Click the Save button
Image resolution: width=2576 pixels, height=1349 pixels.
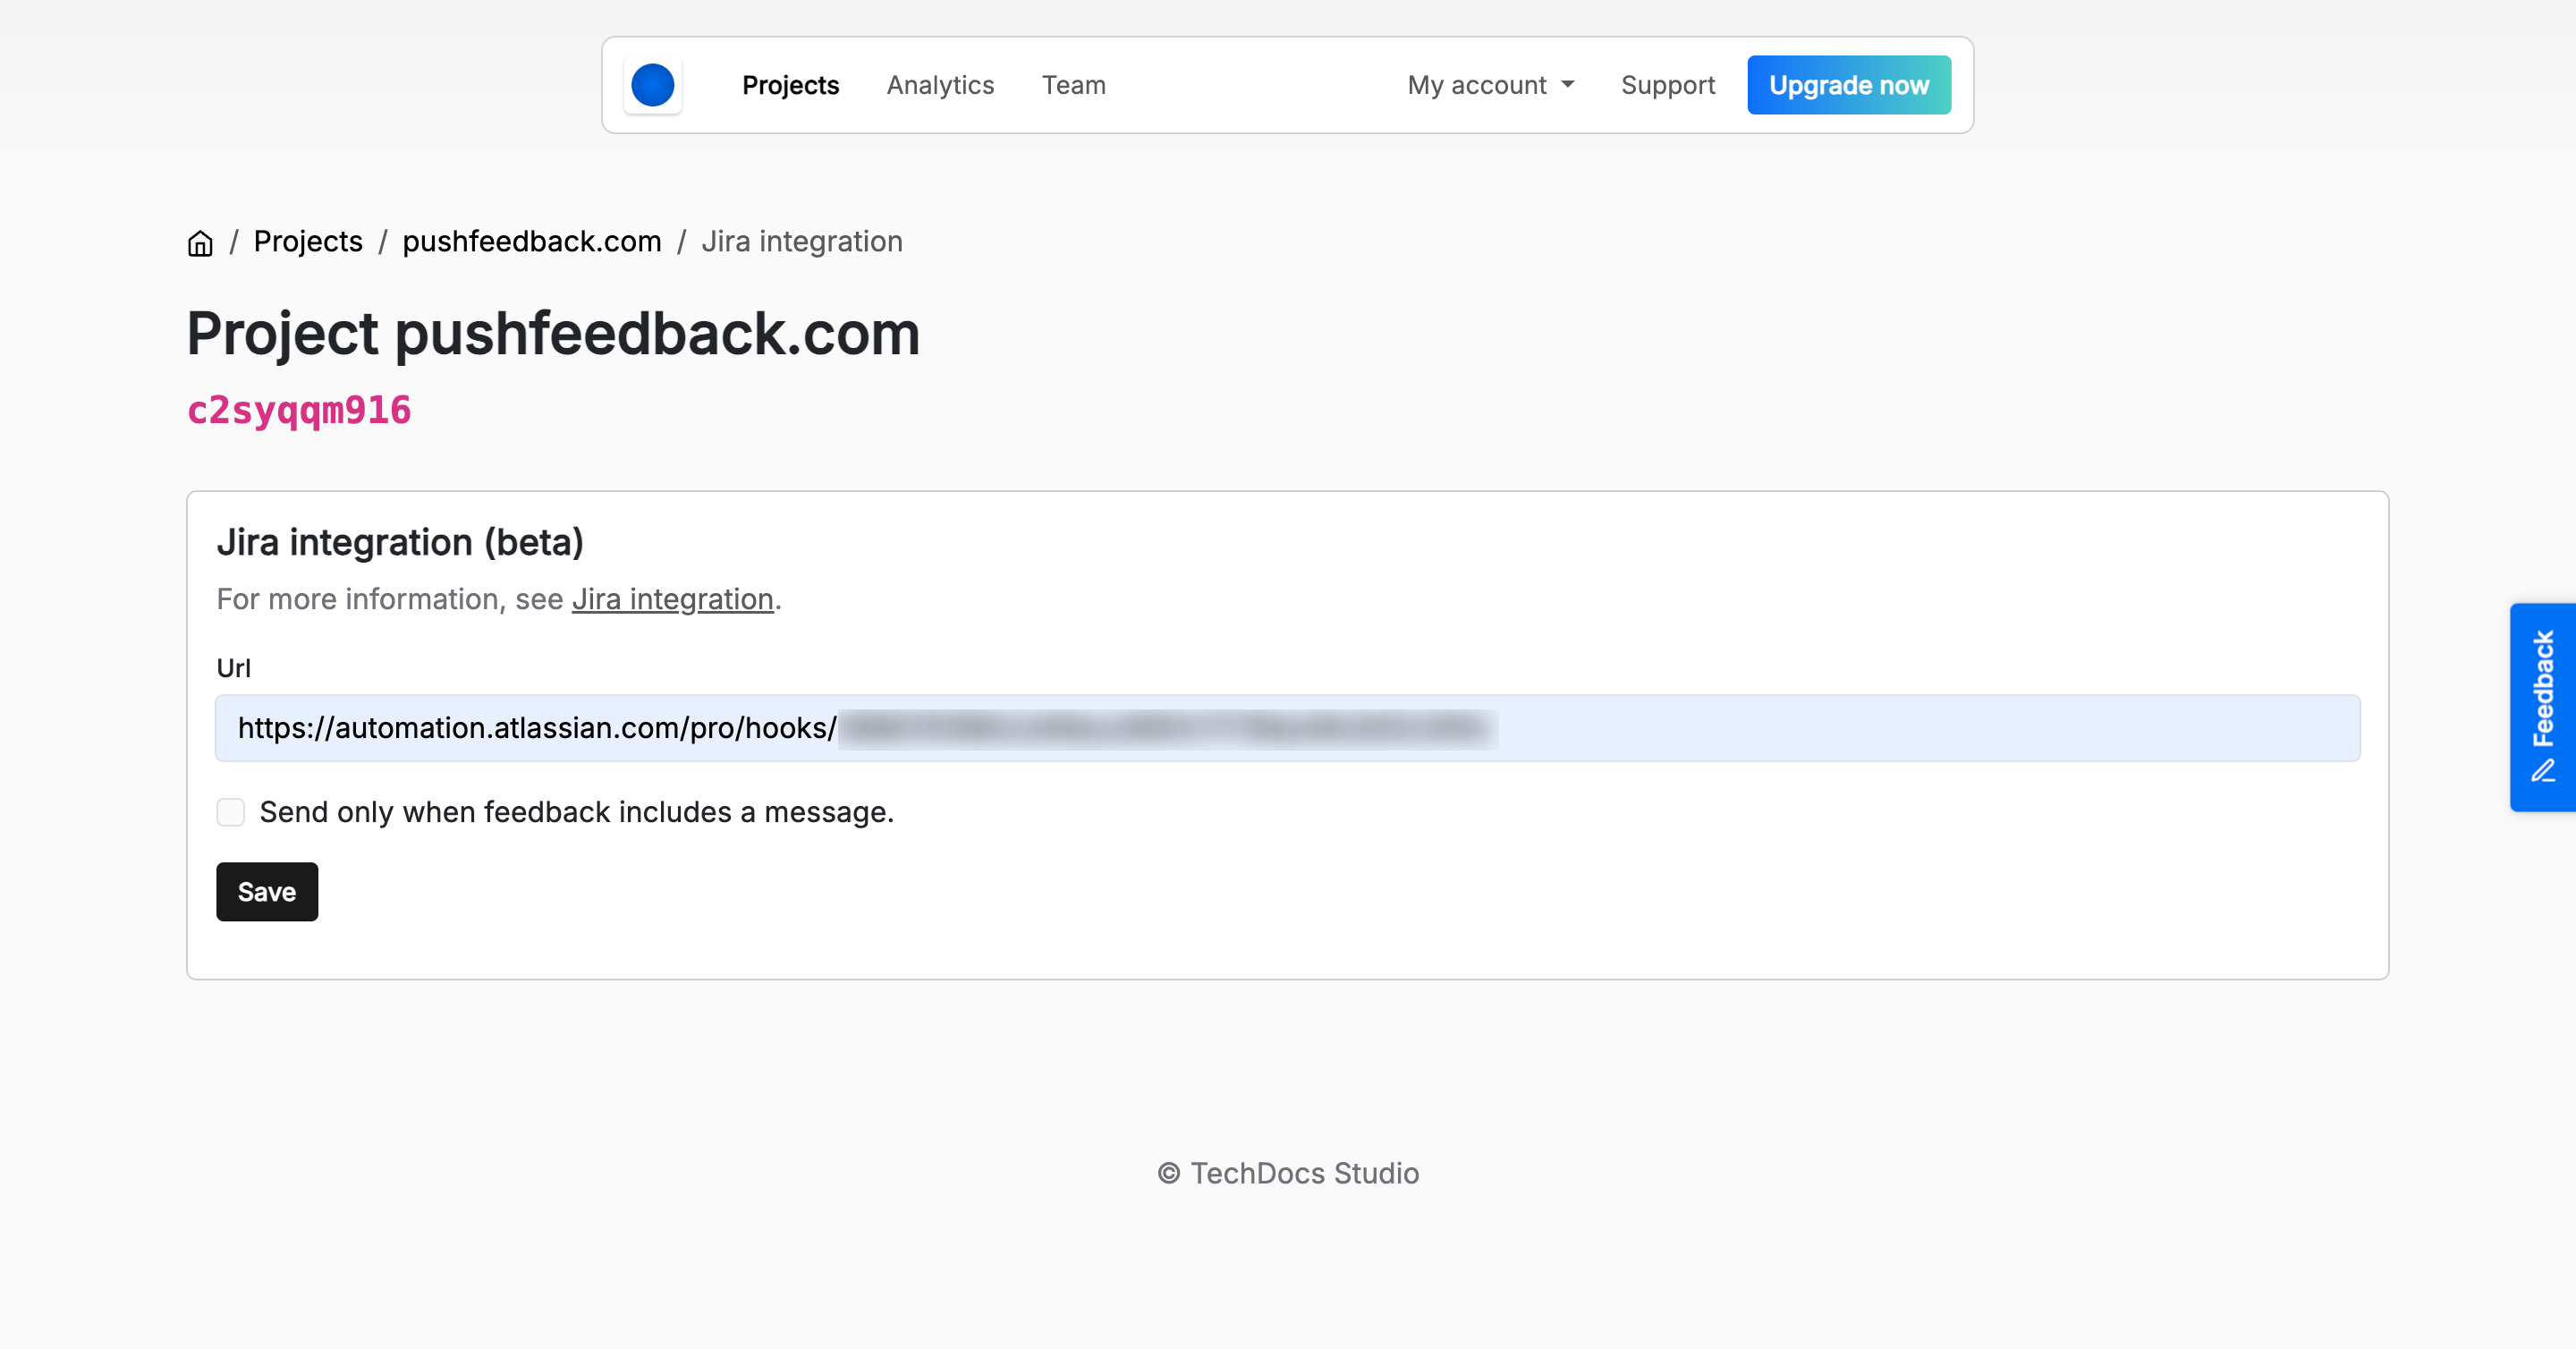tap(266, 891)
